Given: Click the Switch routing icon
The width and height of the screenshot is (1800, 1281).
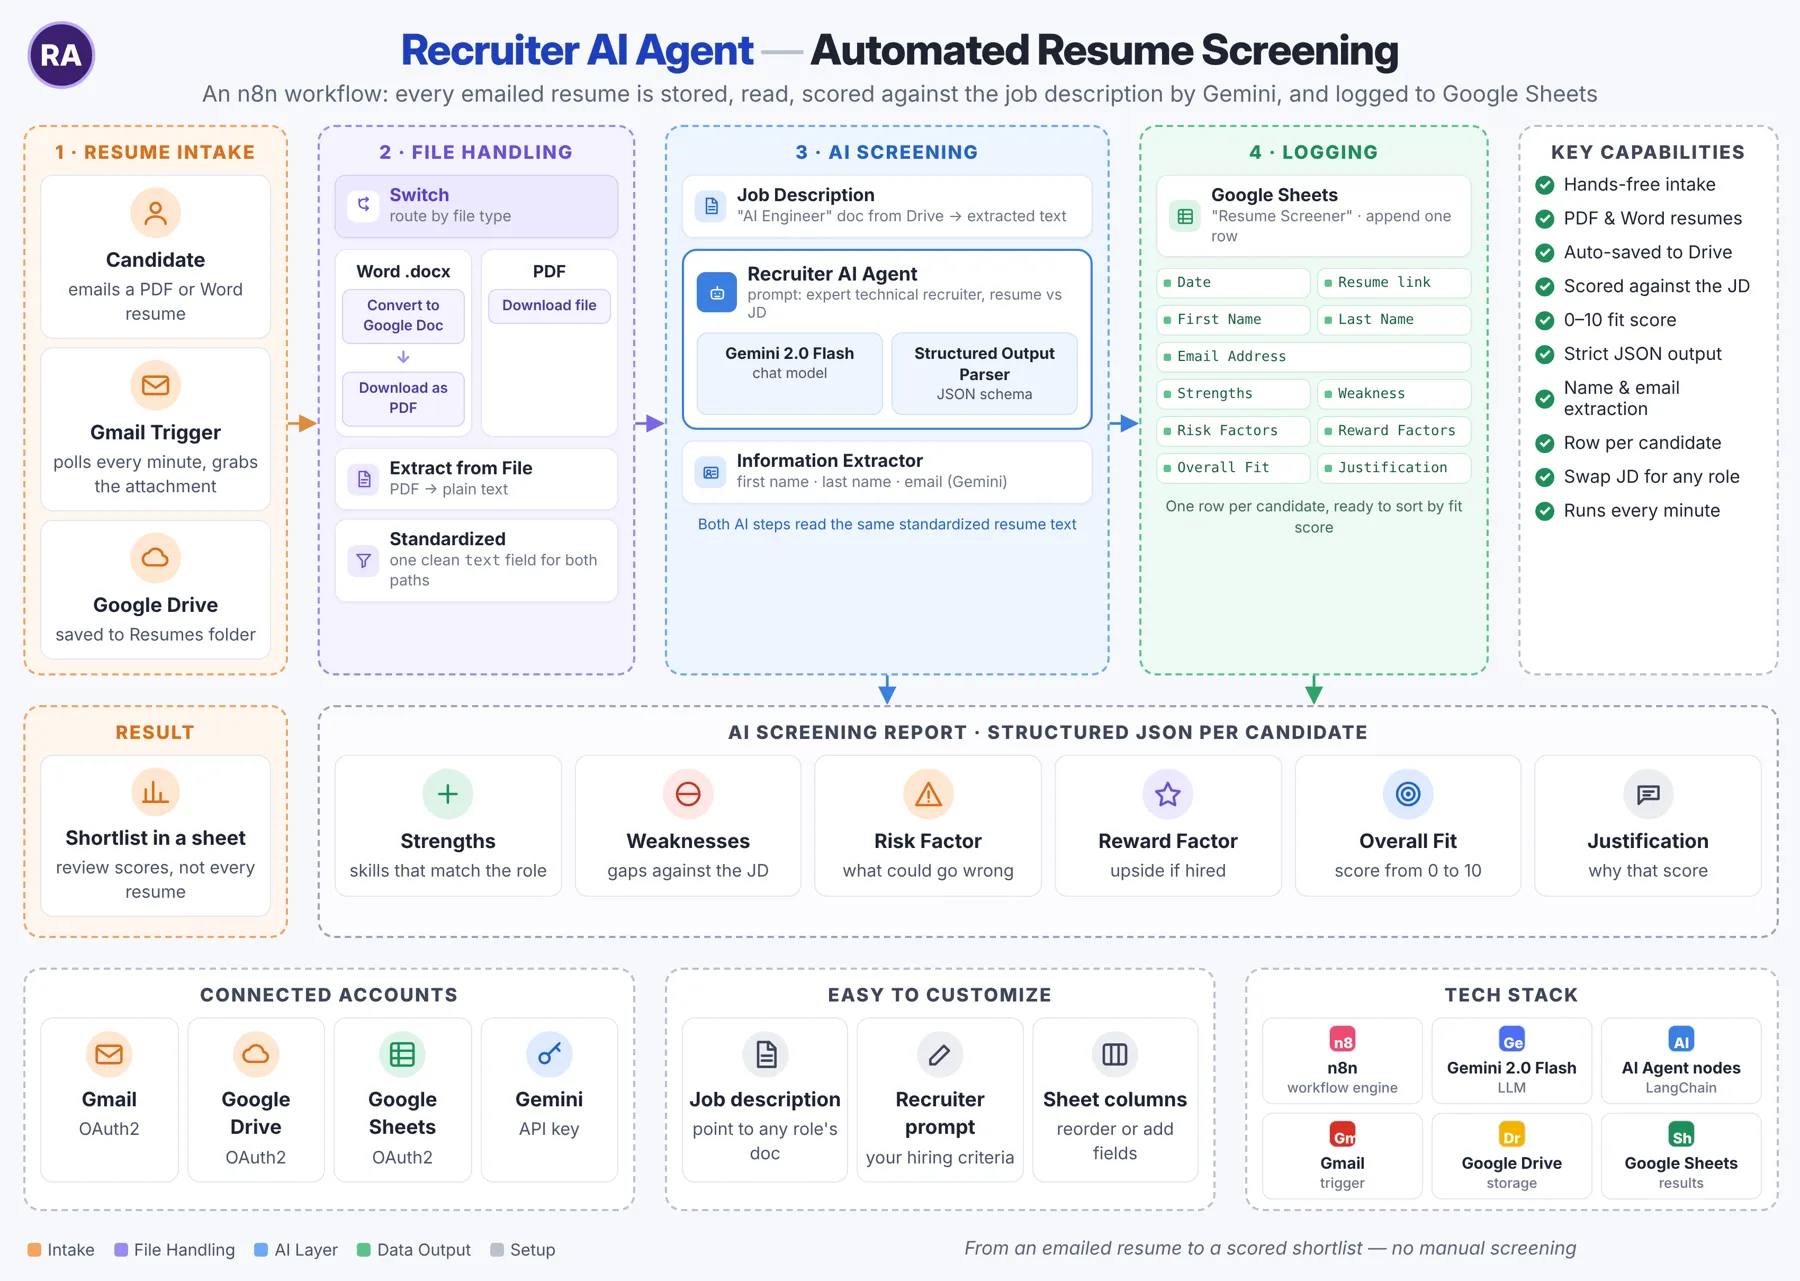Looking at the screenshot, I should (x=364, y=205).
